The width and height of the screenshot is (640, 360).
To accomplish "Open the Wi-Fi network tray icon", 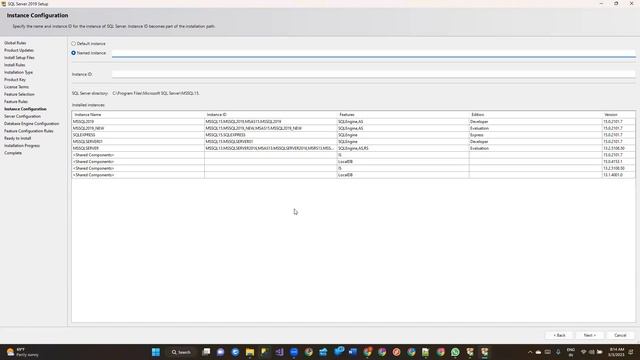I will [583, 352].
